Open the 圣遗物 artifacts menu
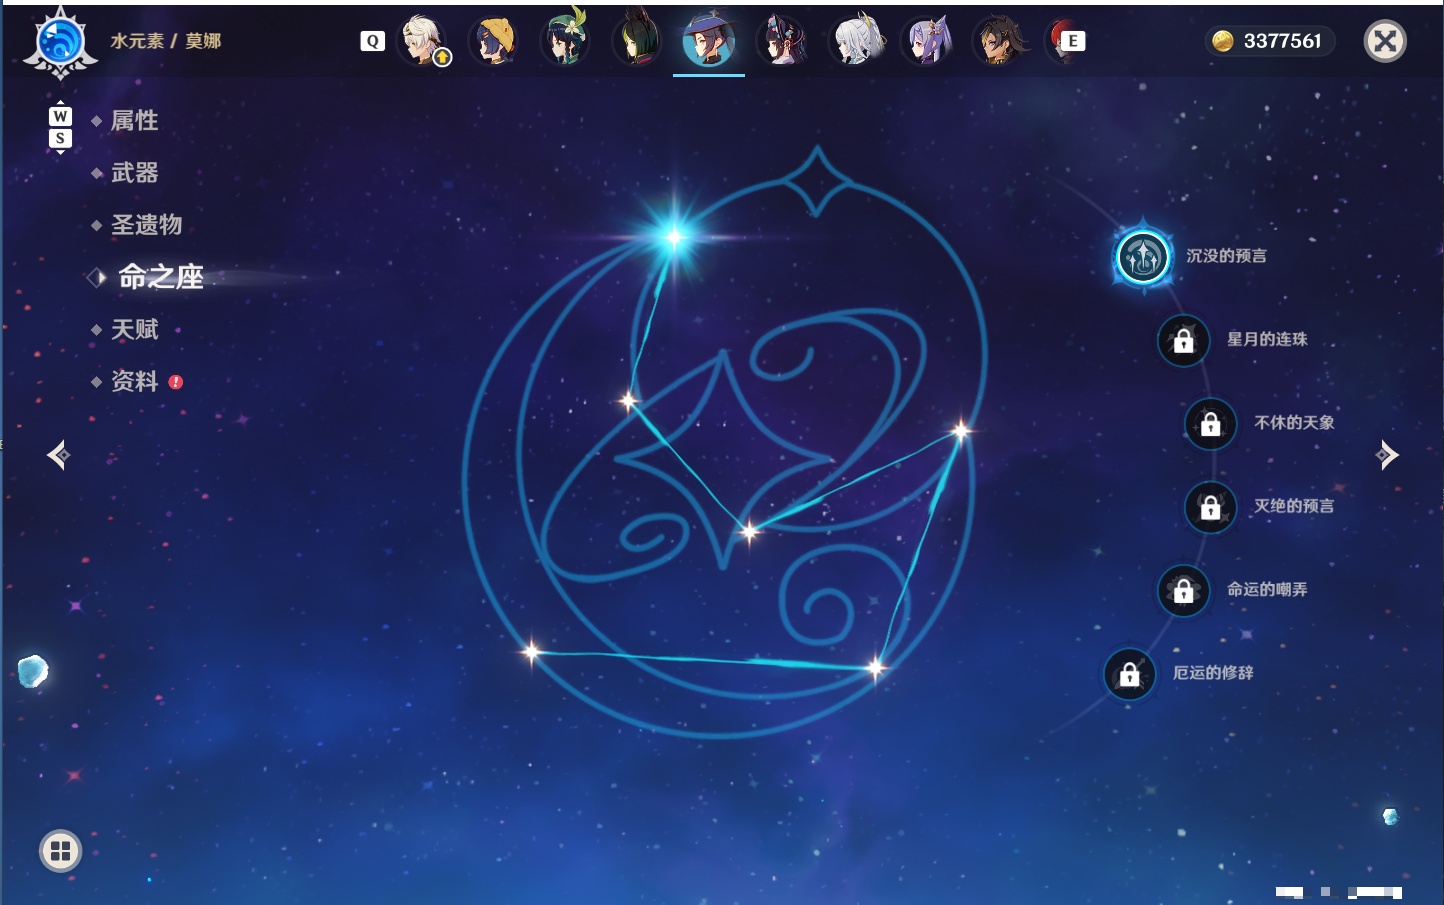 tap(146, 225)
